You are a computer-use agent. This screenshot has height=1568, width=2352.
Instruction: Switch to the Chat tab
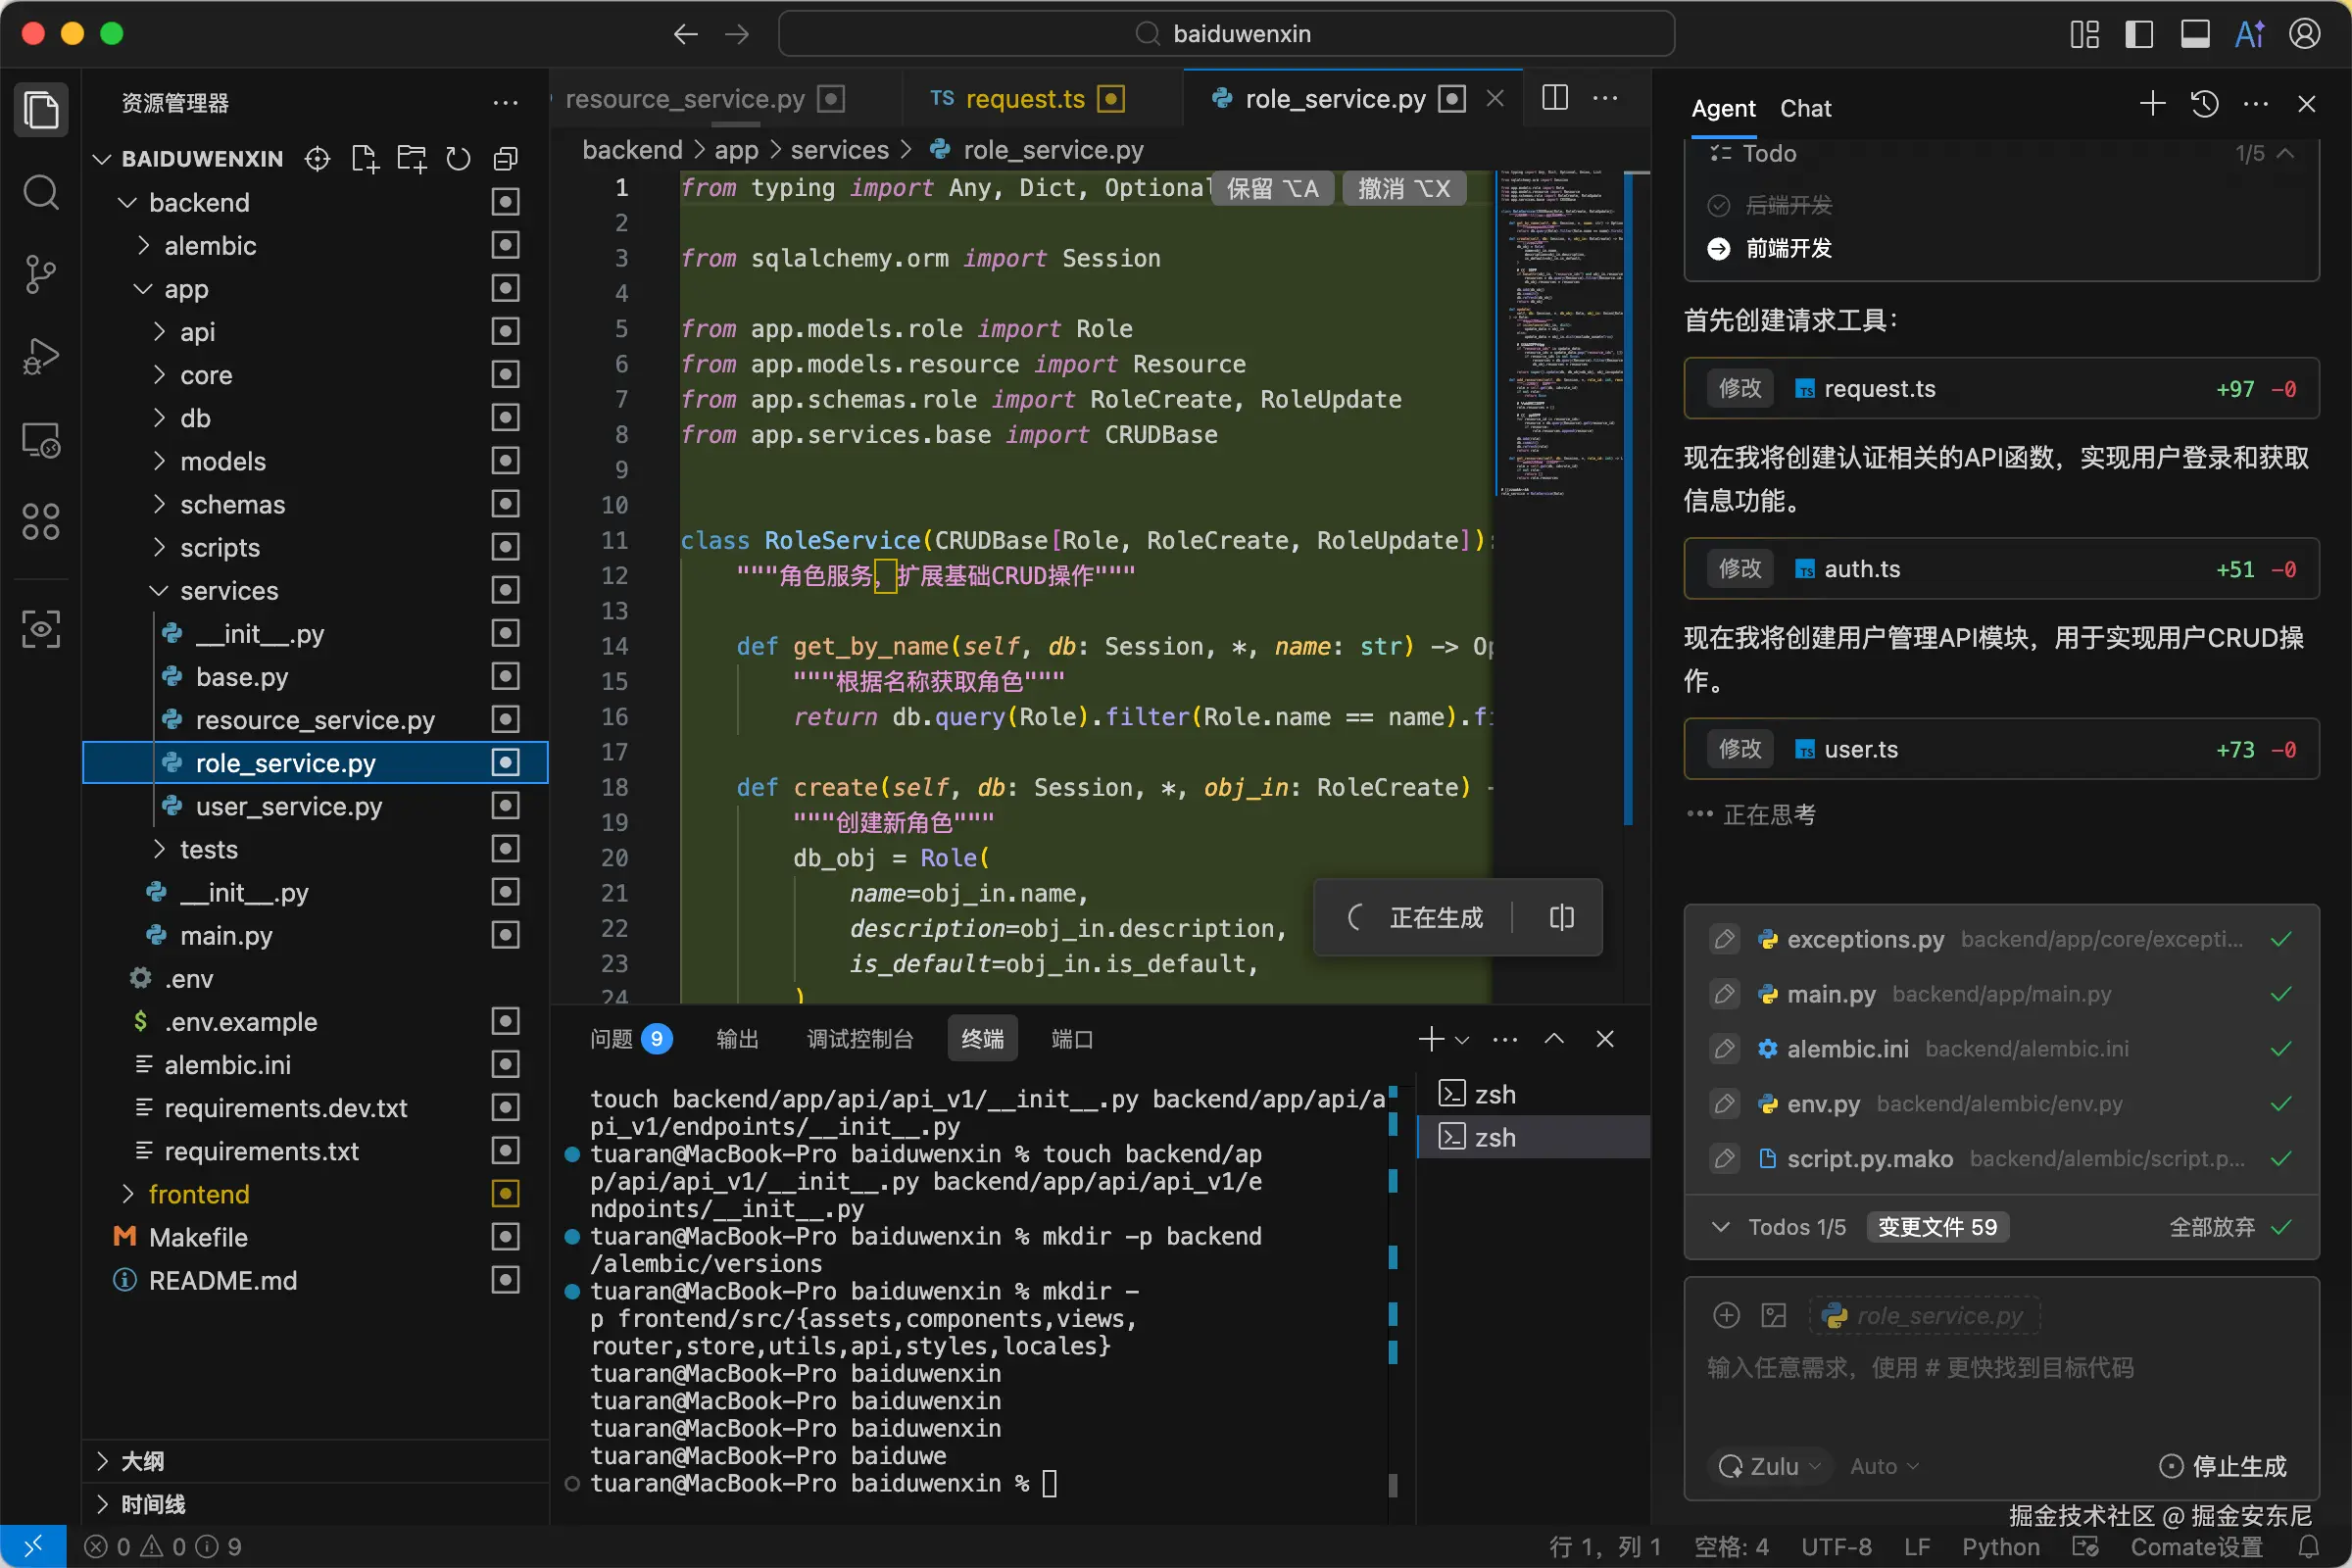[x=1805, y=108]
